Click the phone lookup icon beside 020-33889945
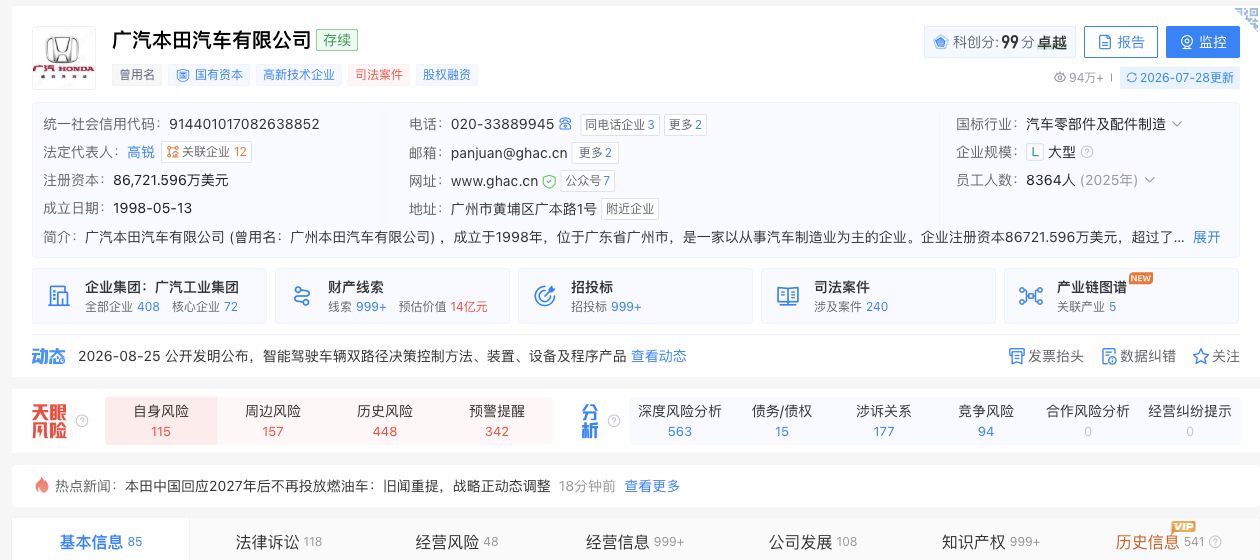The image size is (1260, 560). coord(566,124)
